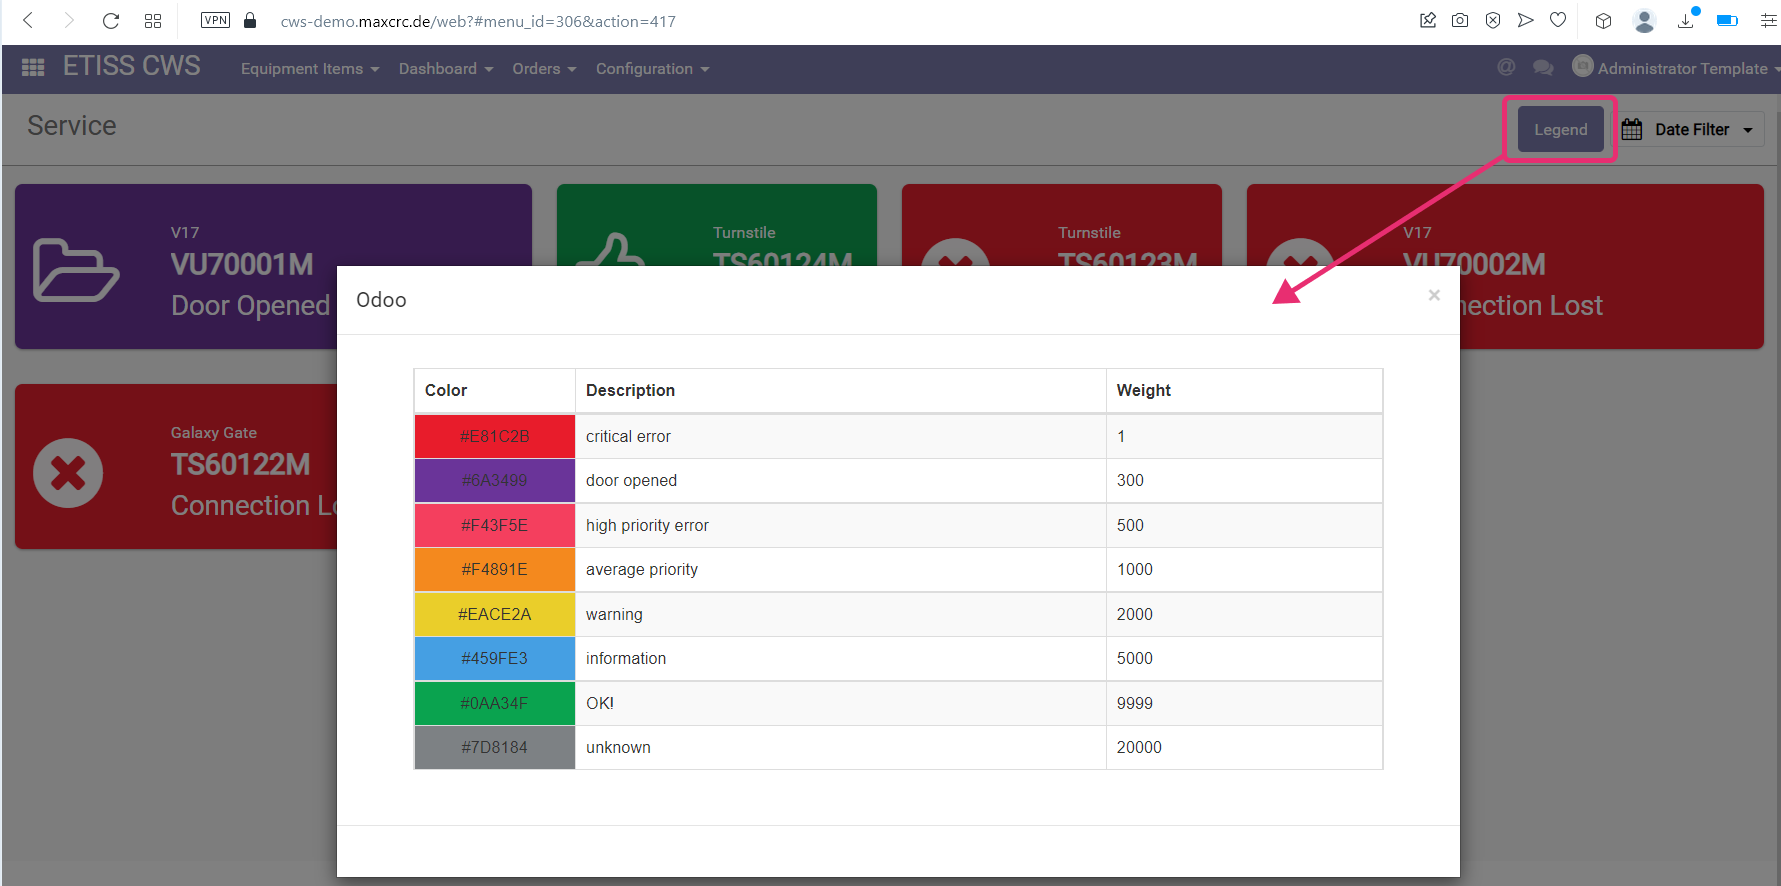1781x886 pixels.
Task: Click the calendar icon beside Date Filter
Action: click(x=1632, y=129)
